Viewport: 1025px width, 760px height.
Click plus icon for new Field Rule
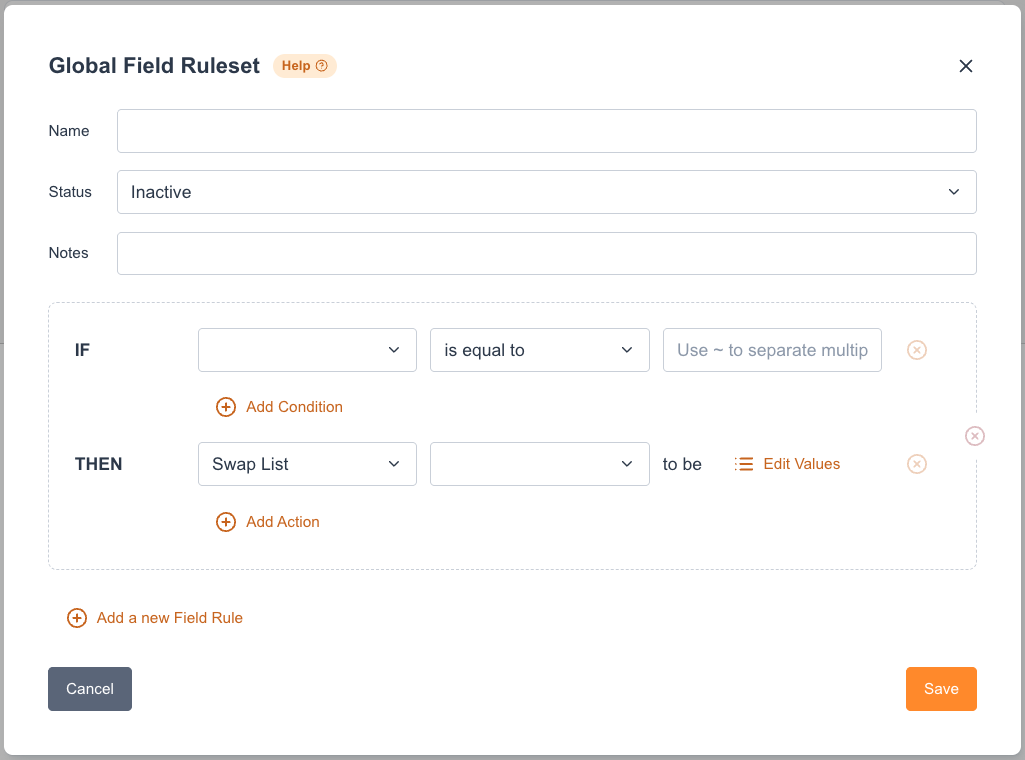77,618
